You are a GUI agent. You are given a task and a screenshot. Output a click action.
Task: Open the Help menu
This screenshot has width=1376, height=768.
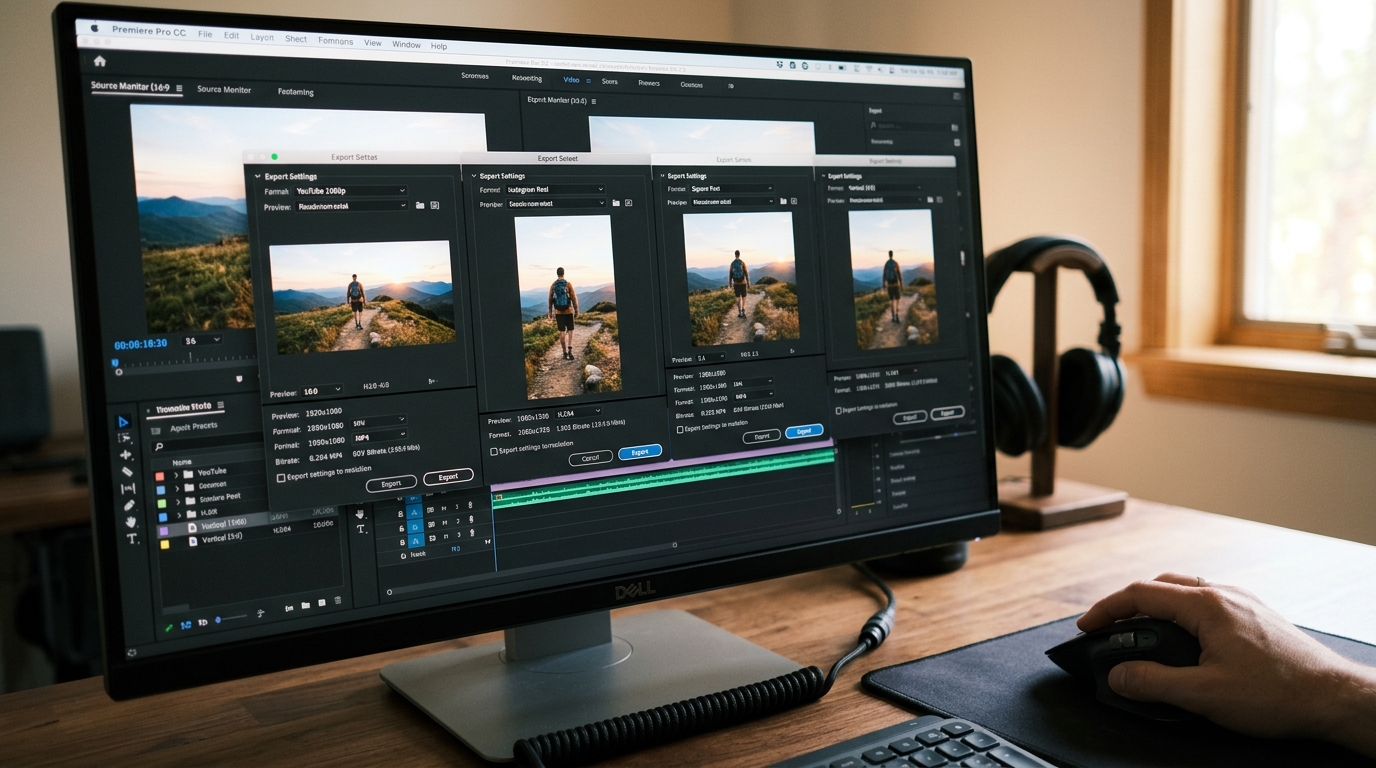pos(439,46)
